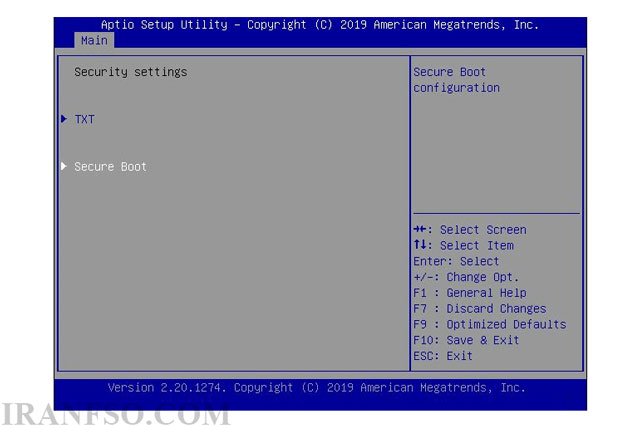640x426 pixels.
Task: Click the 'ESC: Exit' hint
Action: [x=443, y=356]
